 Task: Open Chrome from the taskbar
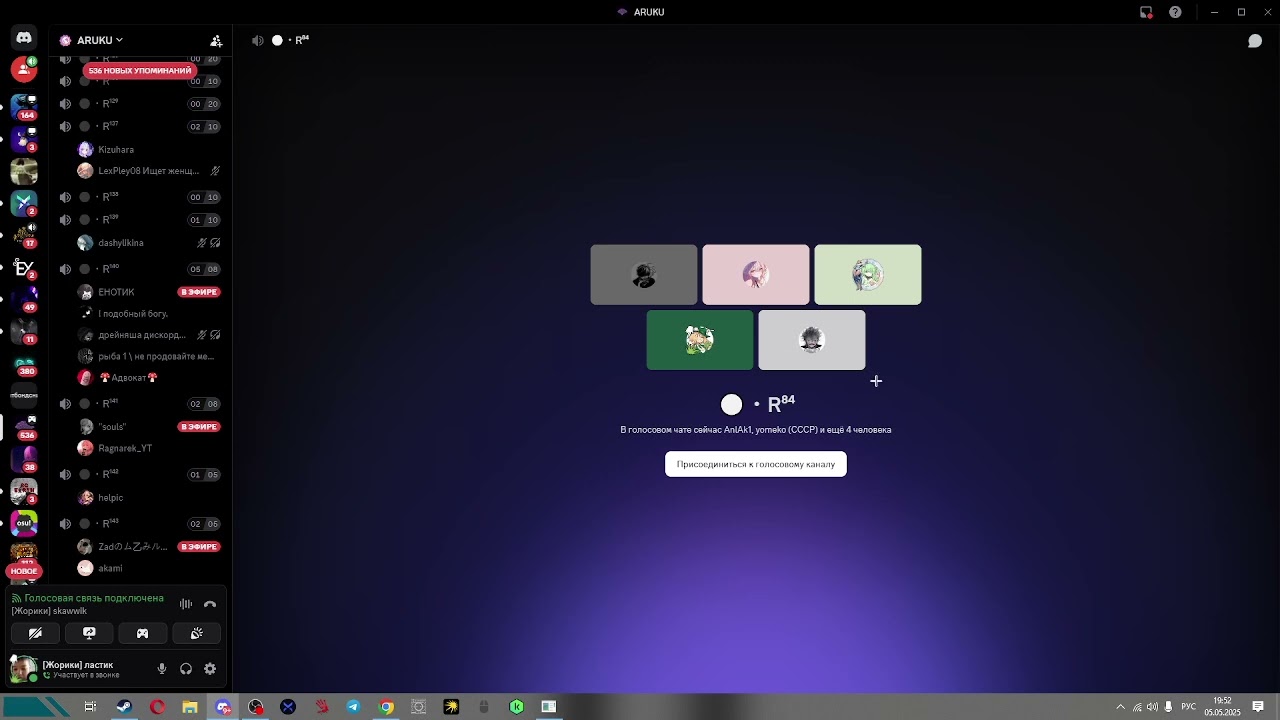coord(386,707)
